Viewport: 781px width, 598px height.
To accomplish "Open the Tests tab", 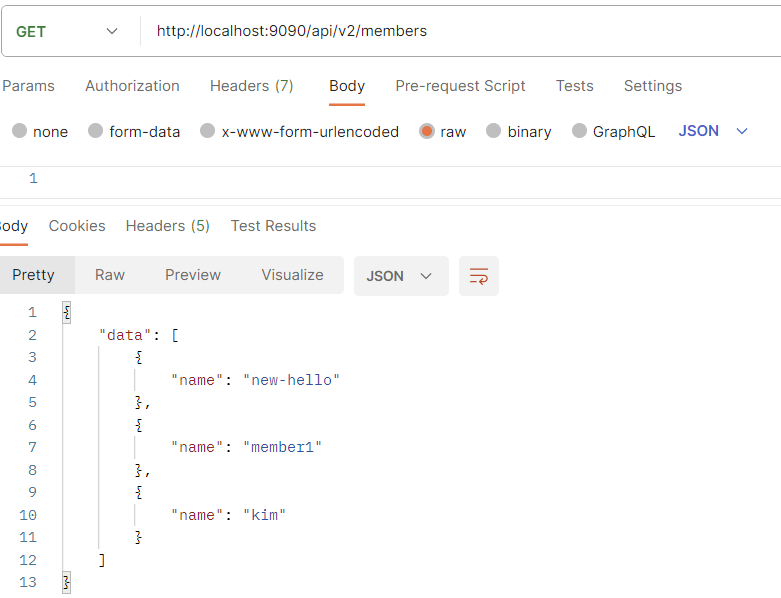I will [575, 86].
